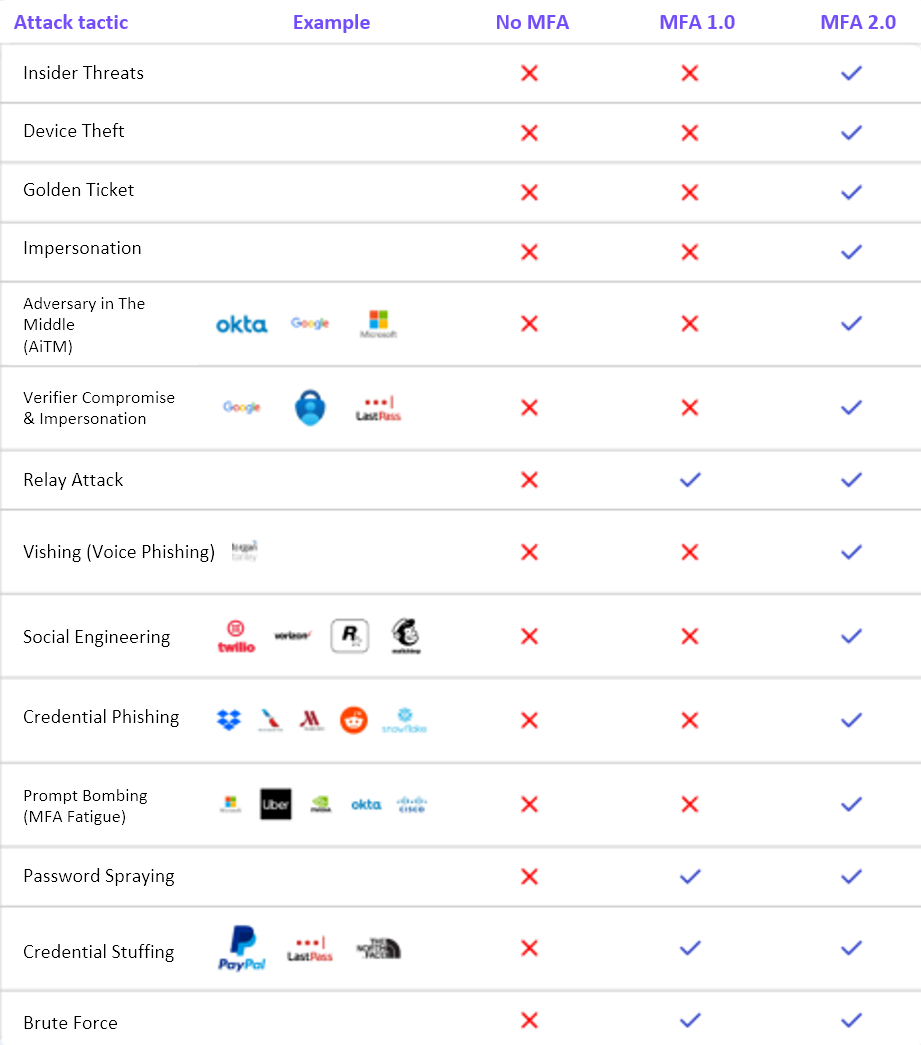
Task: Click the Golden Ticket row label
Action: click(79, 190)
